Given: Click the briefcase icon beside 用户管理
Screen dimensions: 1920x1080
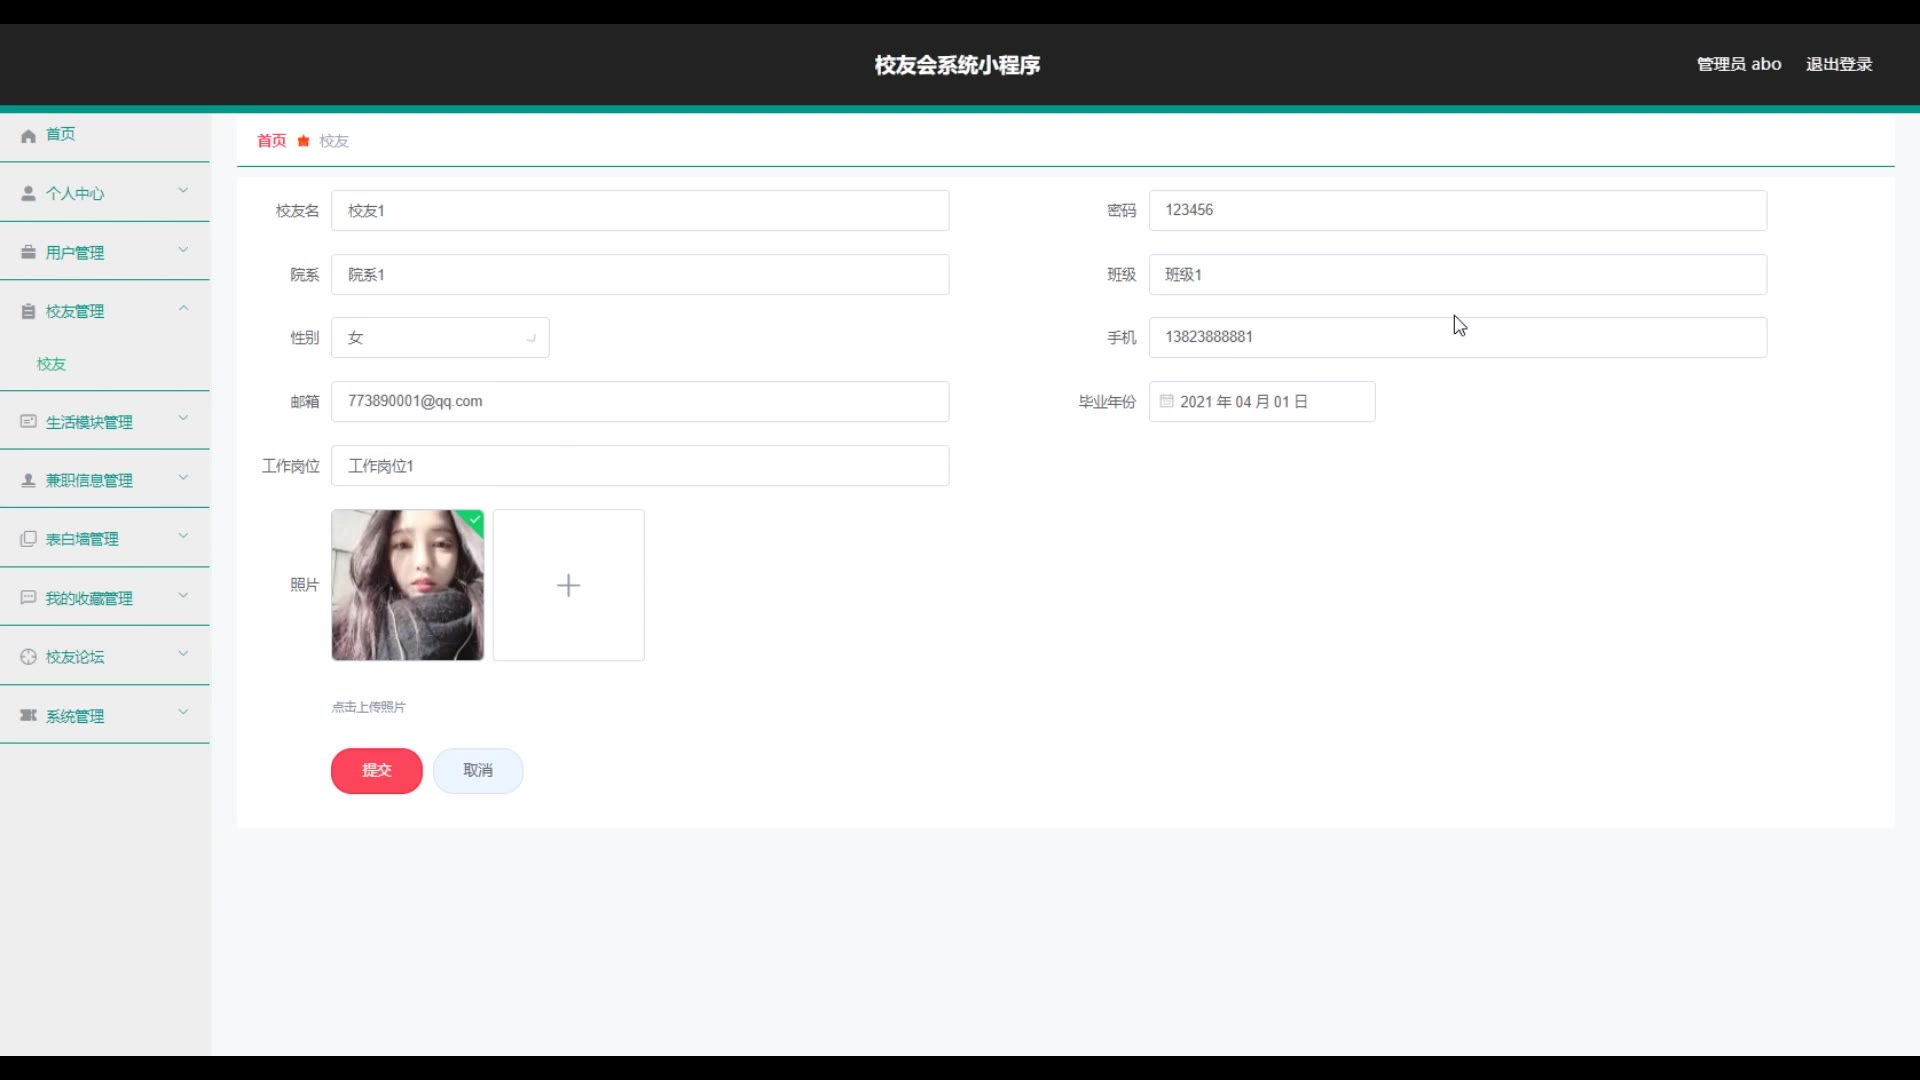Looking at the screenshot, I should 28,252.
